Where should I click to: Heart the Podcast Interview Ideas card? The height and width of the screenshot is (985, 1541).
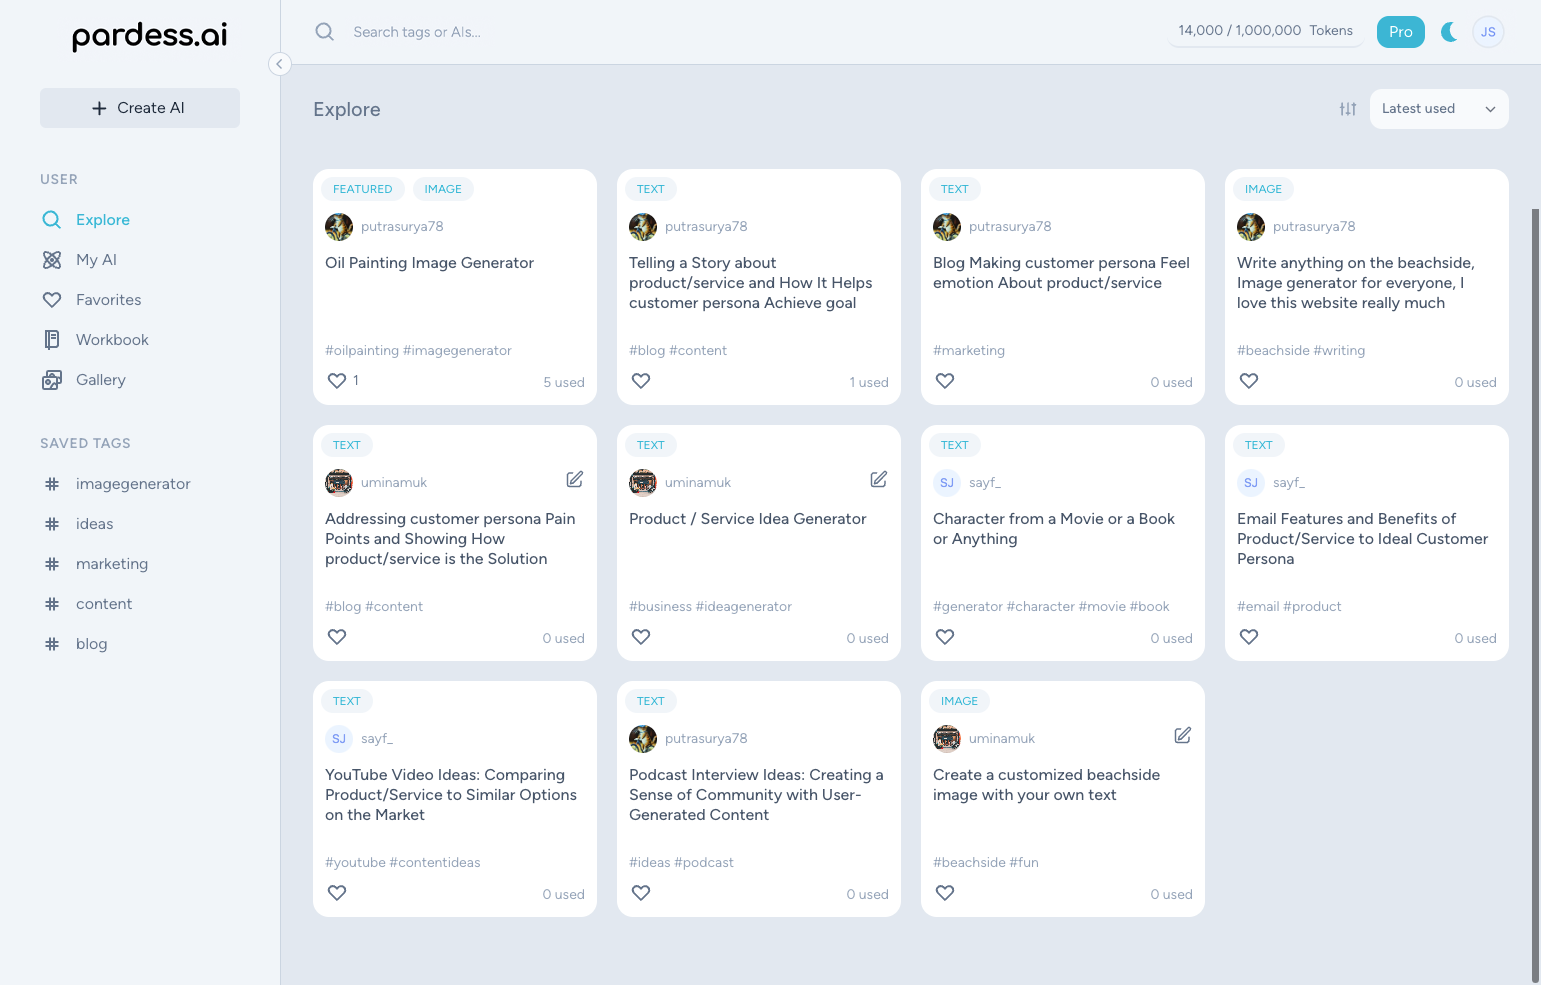tap(641, 893)
